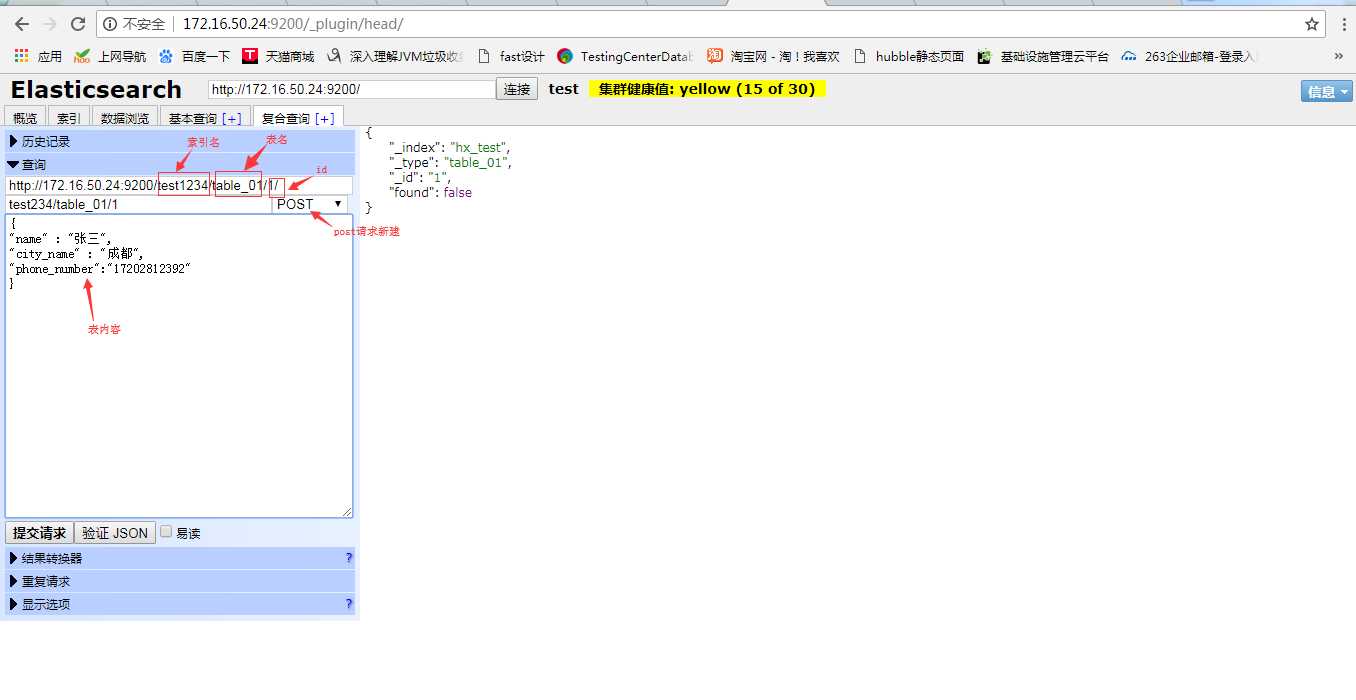Click the path field test234/table_01/1
This screenshot has height=700, width=1356.
138,204
